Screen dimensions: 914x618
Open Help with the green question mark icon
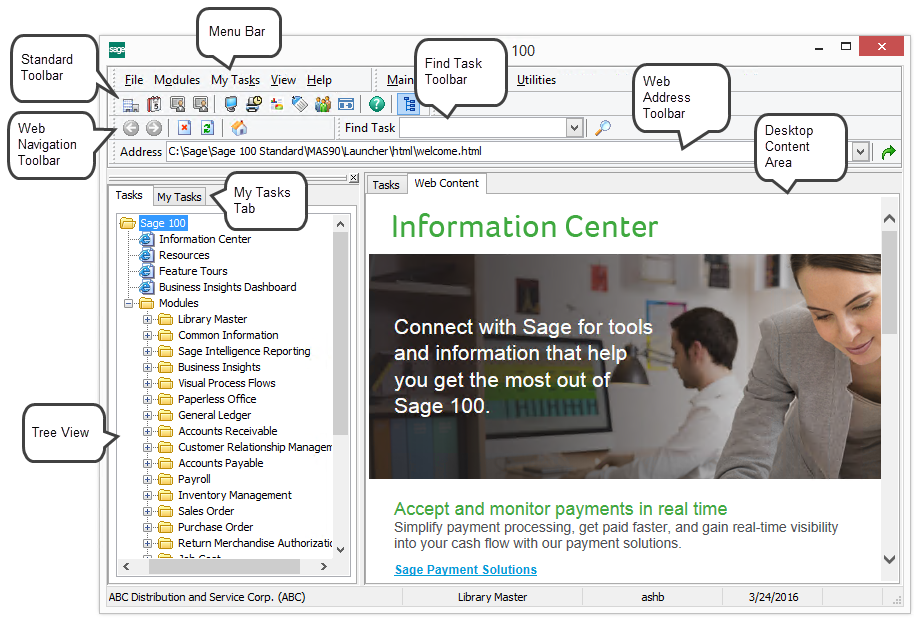coord(376,104)
